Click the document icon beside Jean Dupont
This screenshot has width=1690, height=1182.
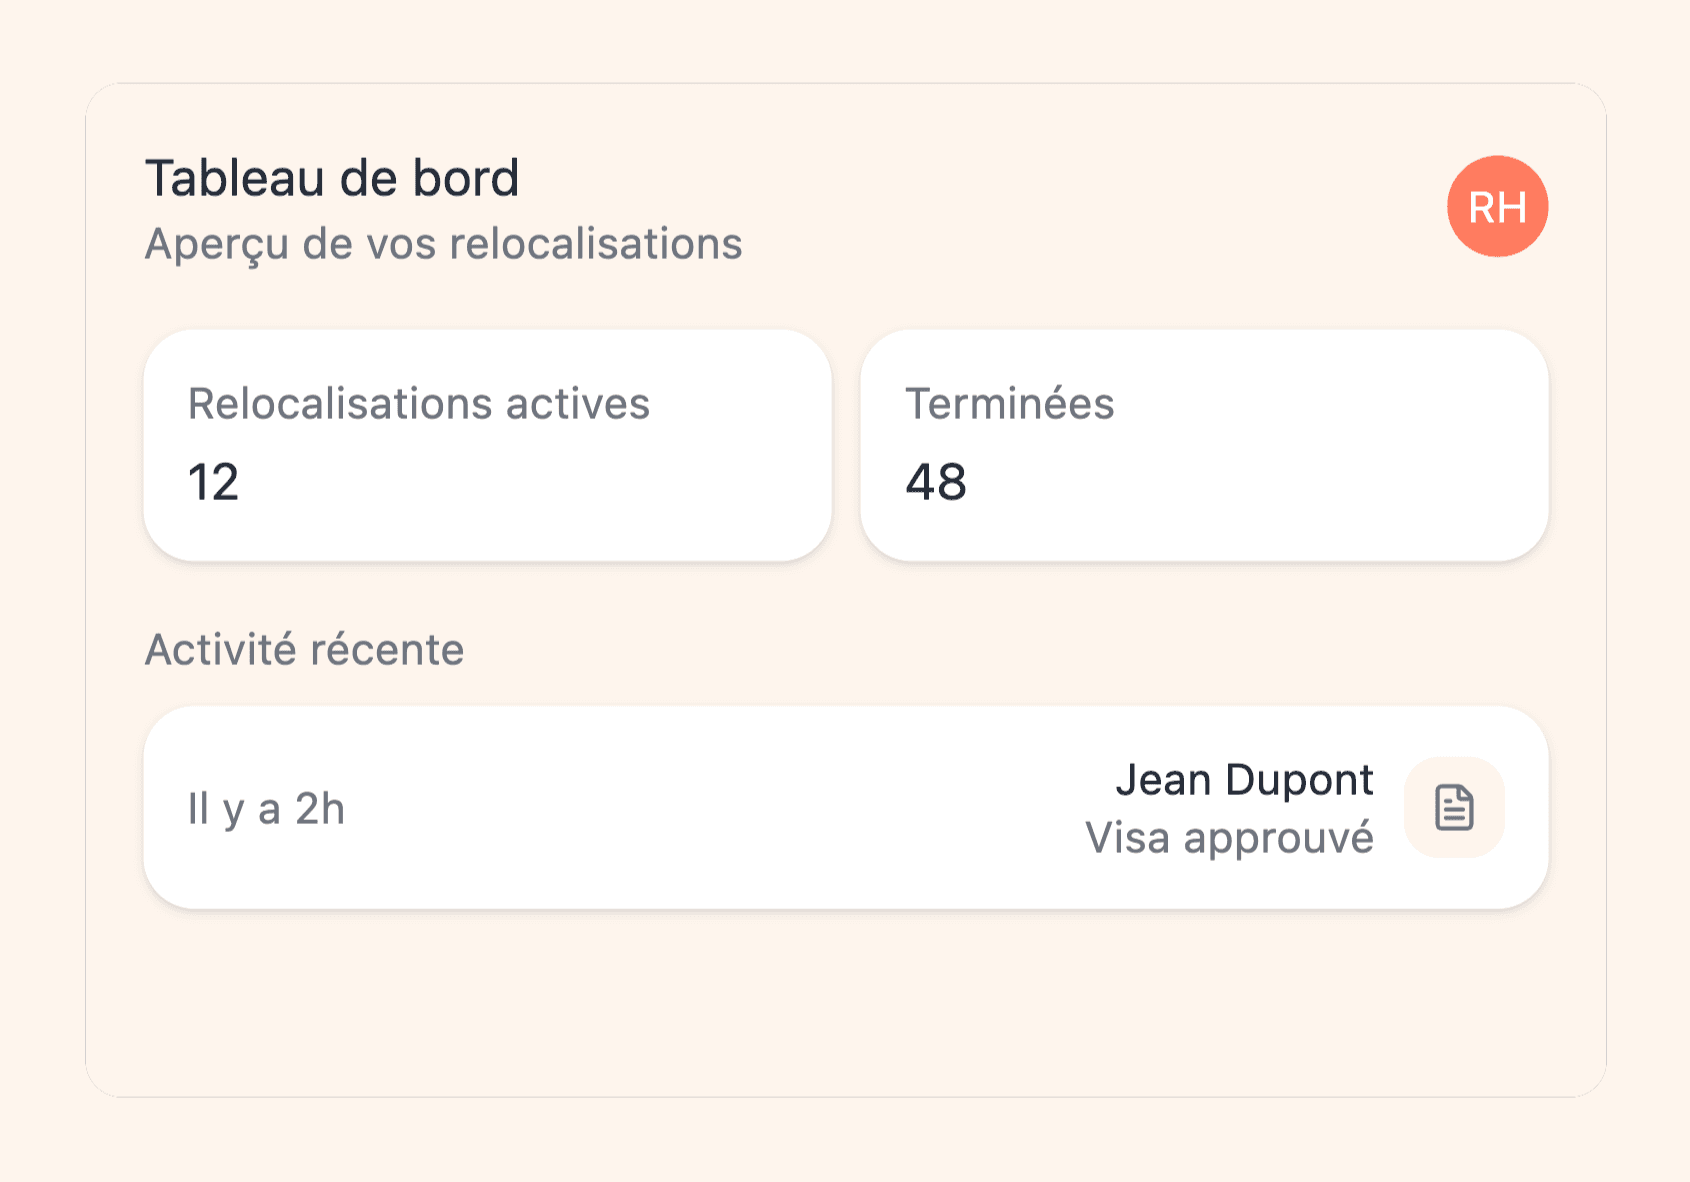tap(1454, 807)
